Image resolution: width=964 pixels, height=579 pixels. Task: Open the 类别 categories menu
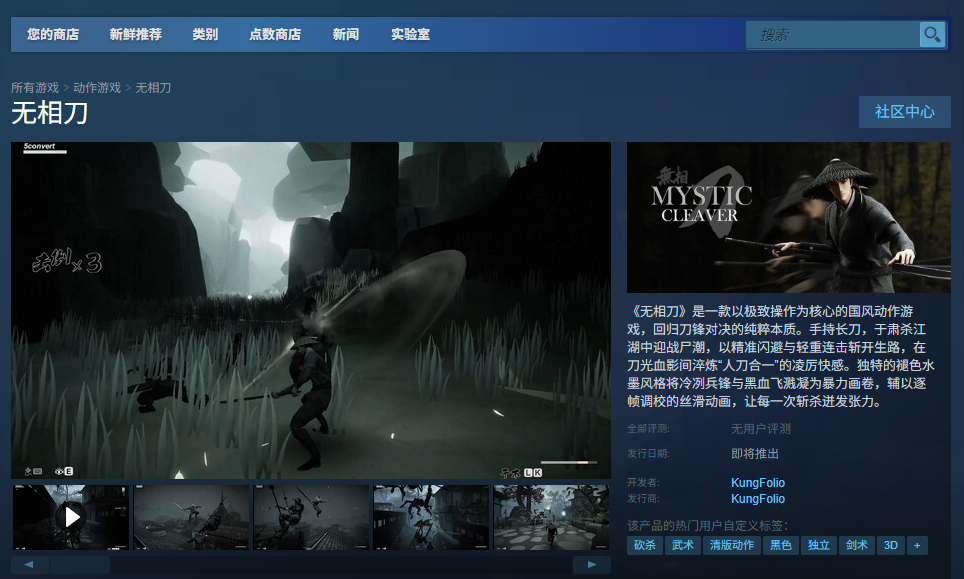click(205, 34)
